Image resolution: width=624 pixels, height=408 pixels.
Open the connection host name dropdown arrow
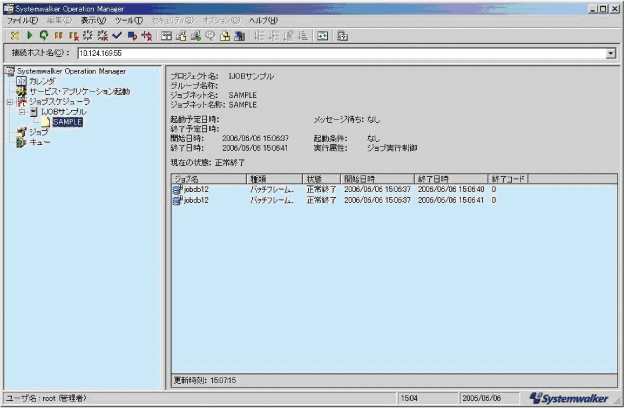point(610,53)
